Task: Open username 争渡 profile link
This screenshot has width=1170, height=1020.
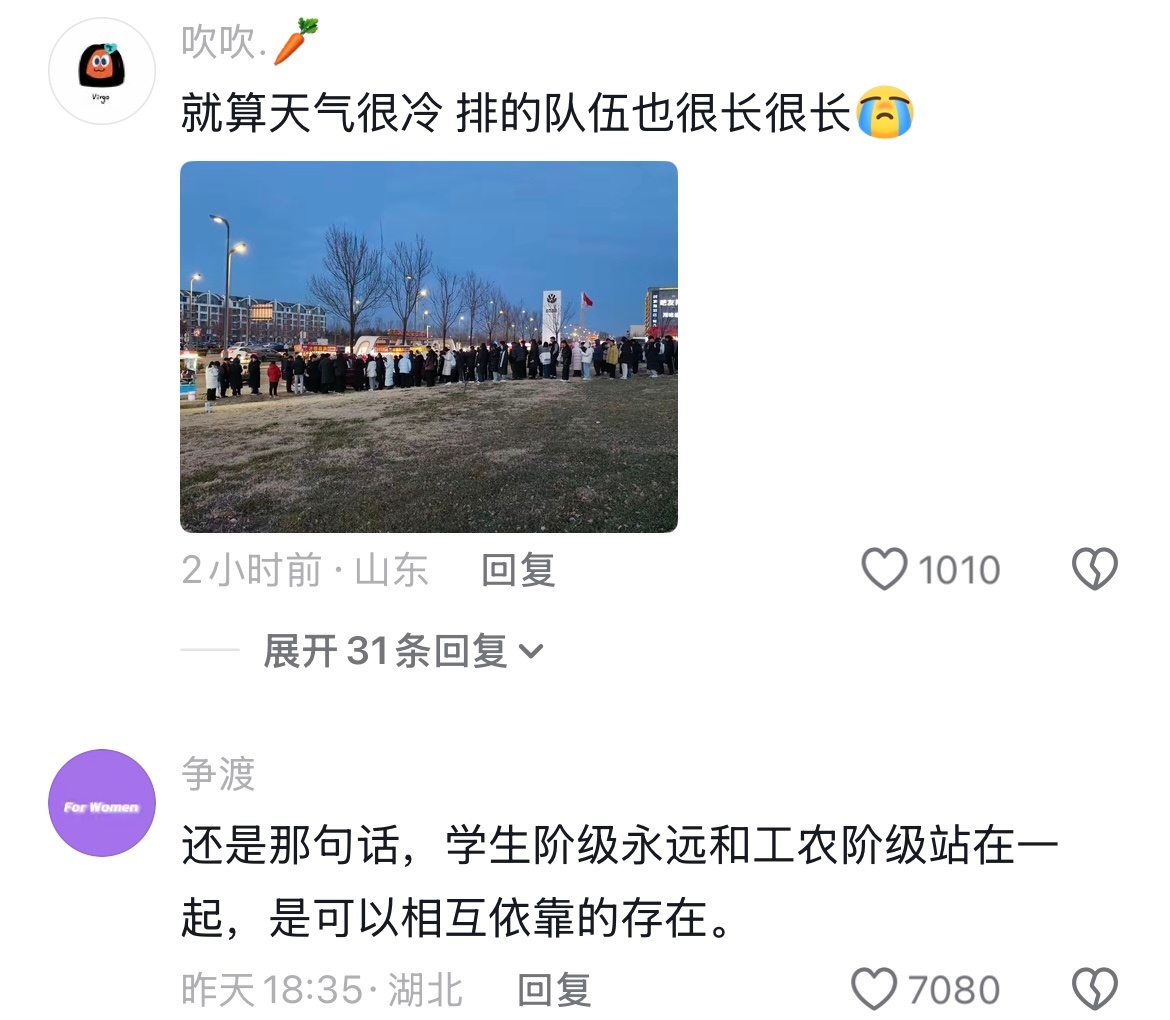Action: click(218, 774)
